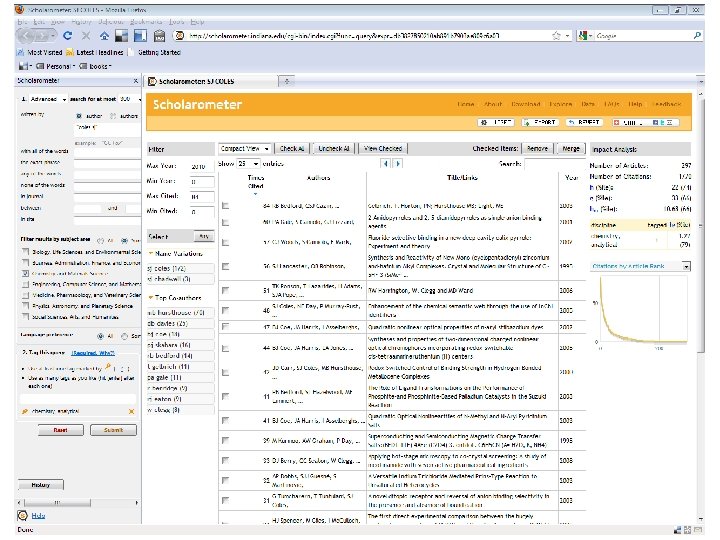Click the Remove checked items button
Image resolution: width=720 pixels, height=540 pixels.
tap(537, 148)
